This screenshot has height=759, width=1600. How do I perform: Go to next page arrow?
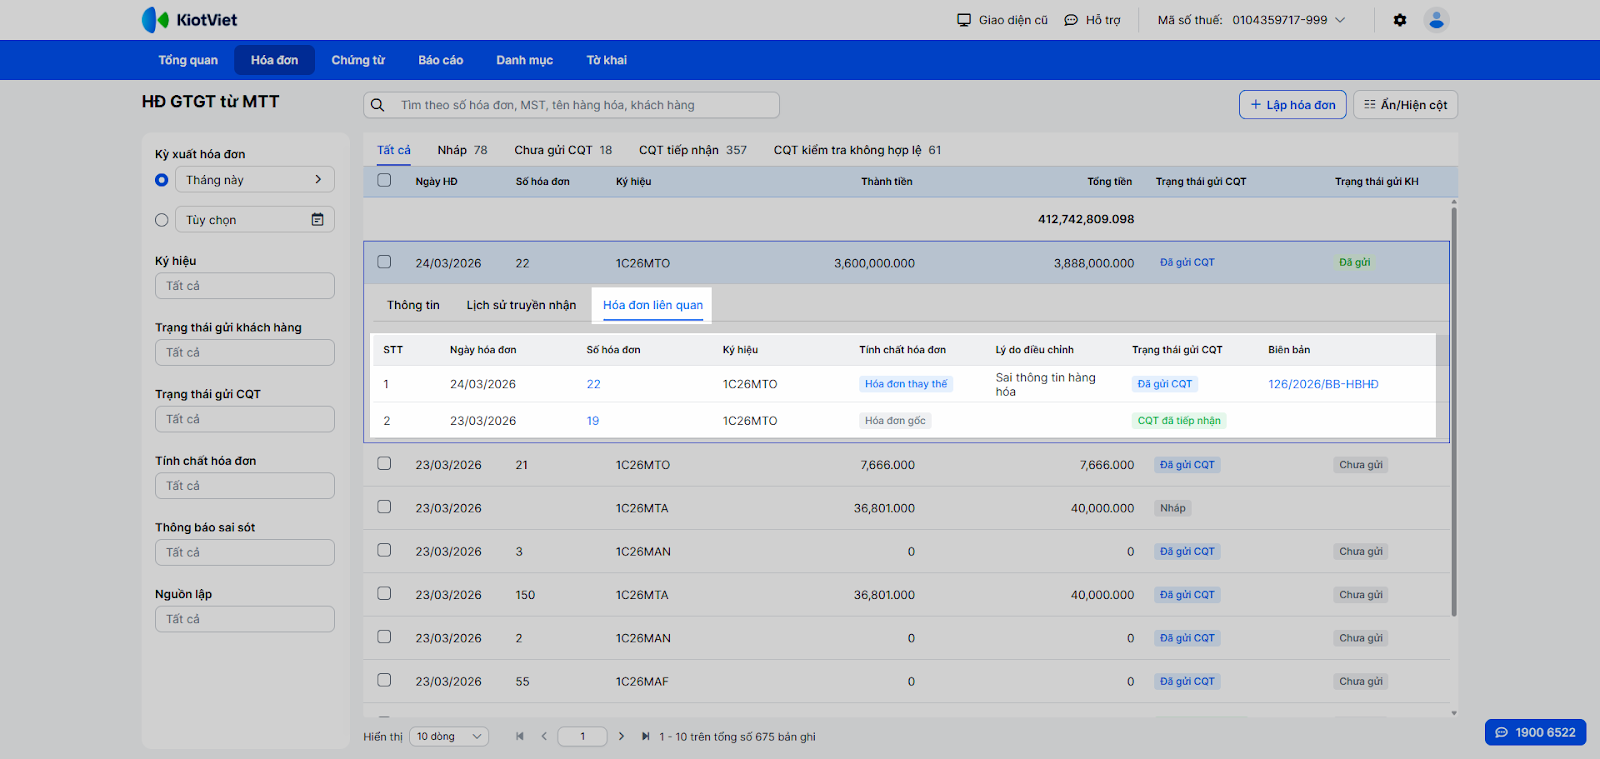tap(621, 737)
